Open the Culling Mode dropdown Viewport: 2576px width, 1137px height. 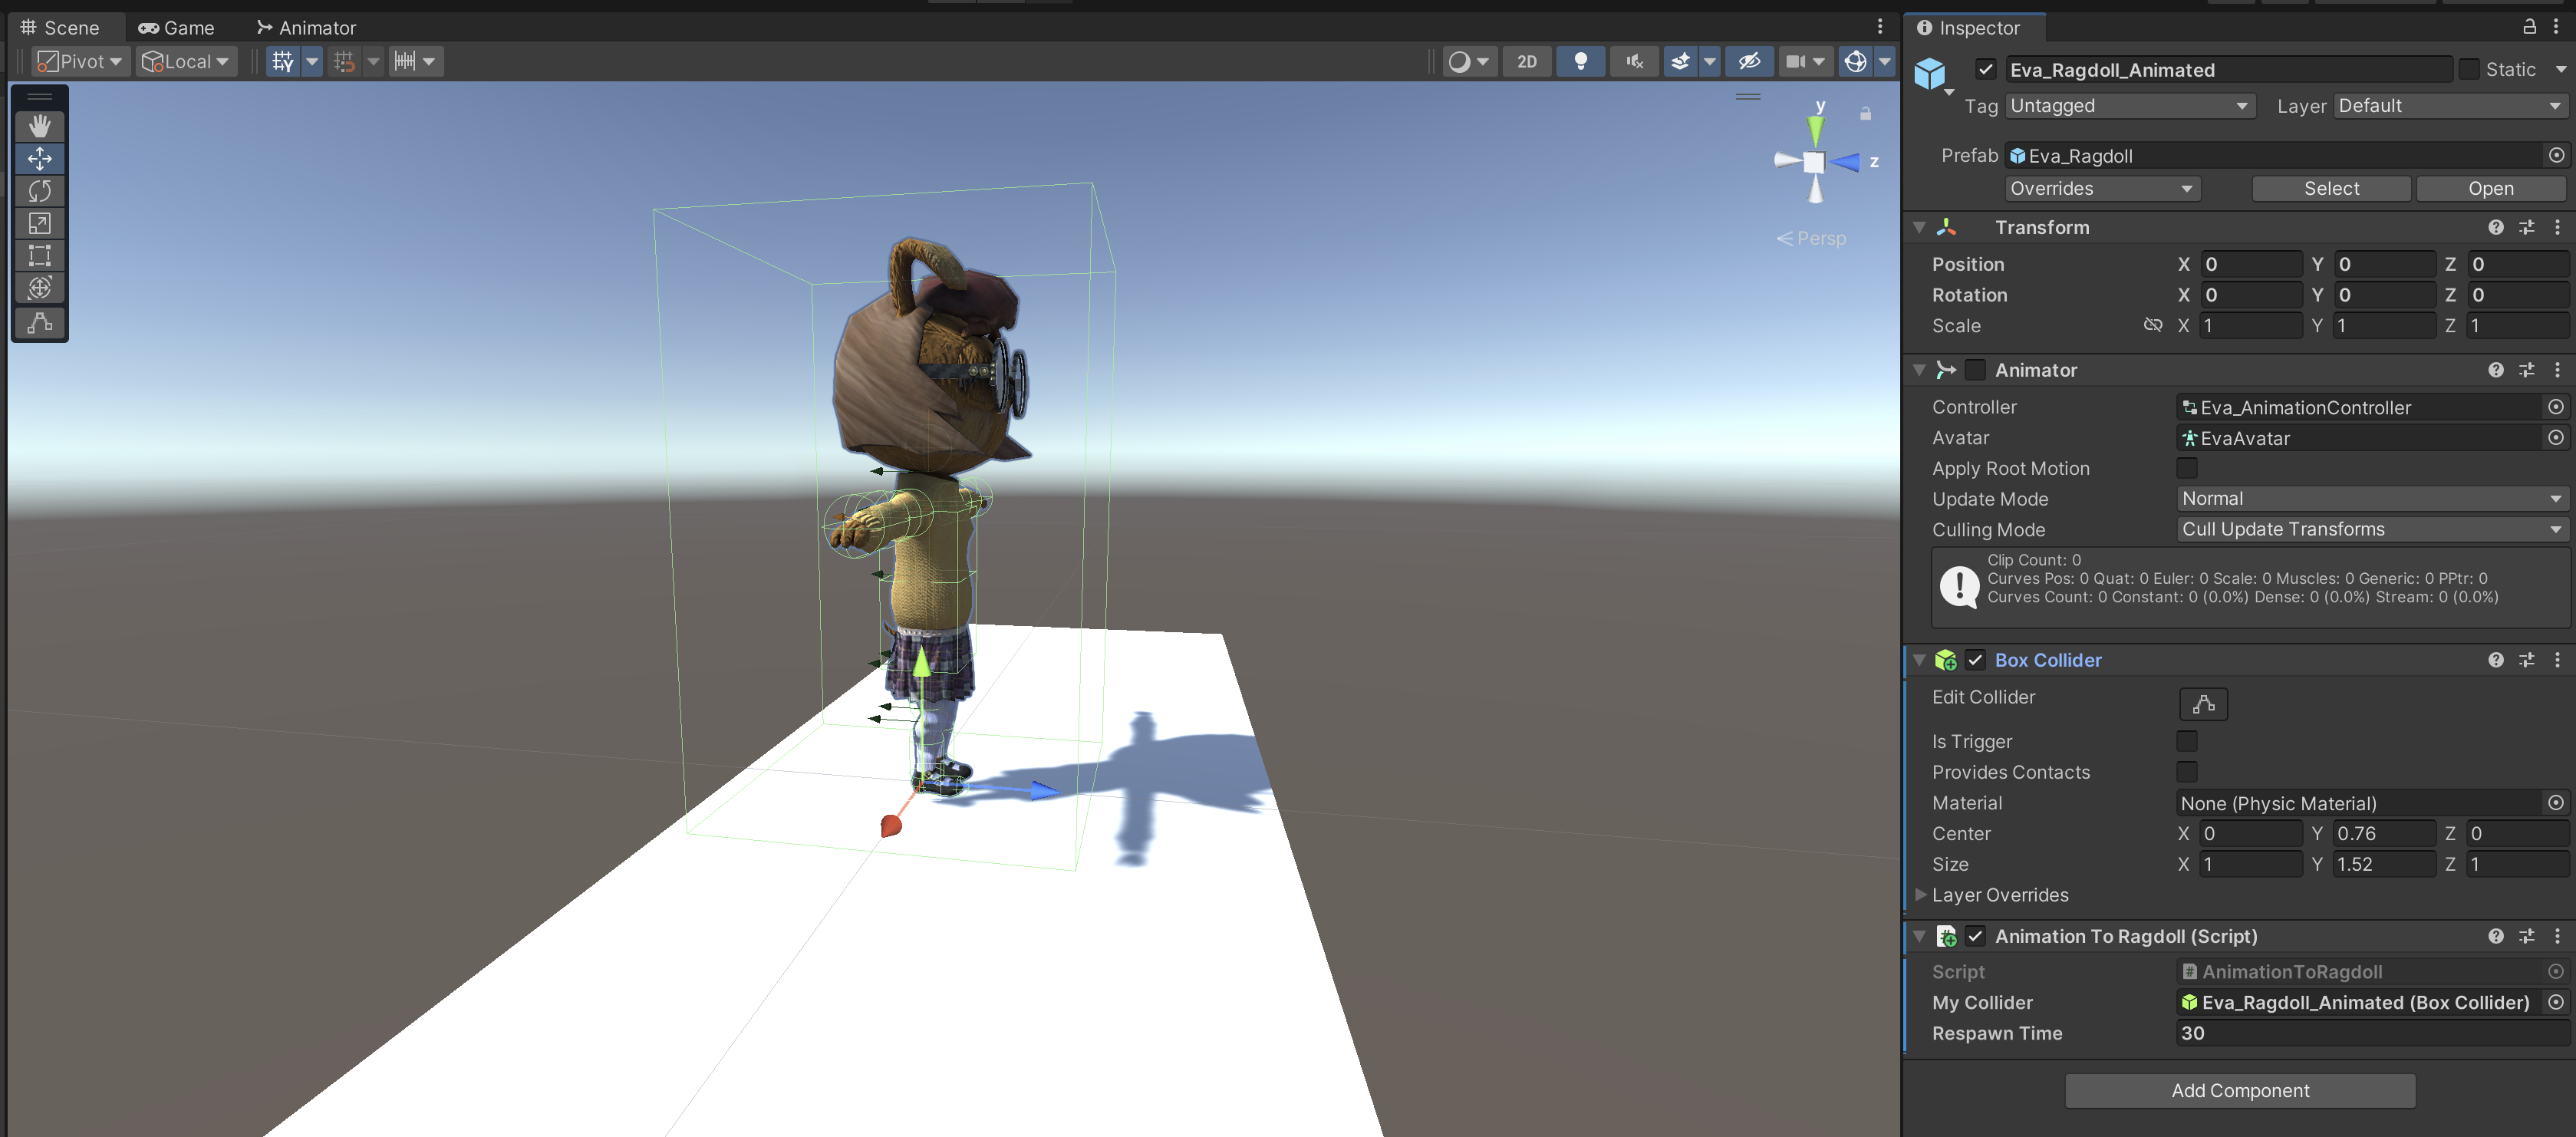pyautogui.click(x=2370, y=529)
